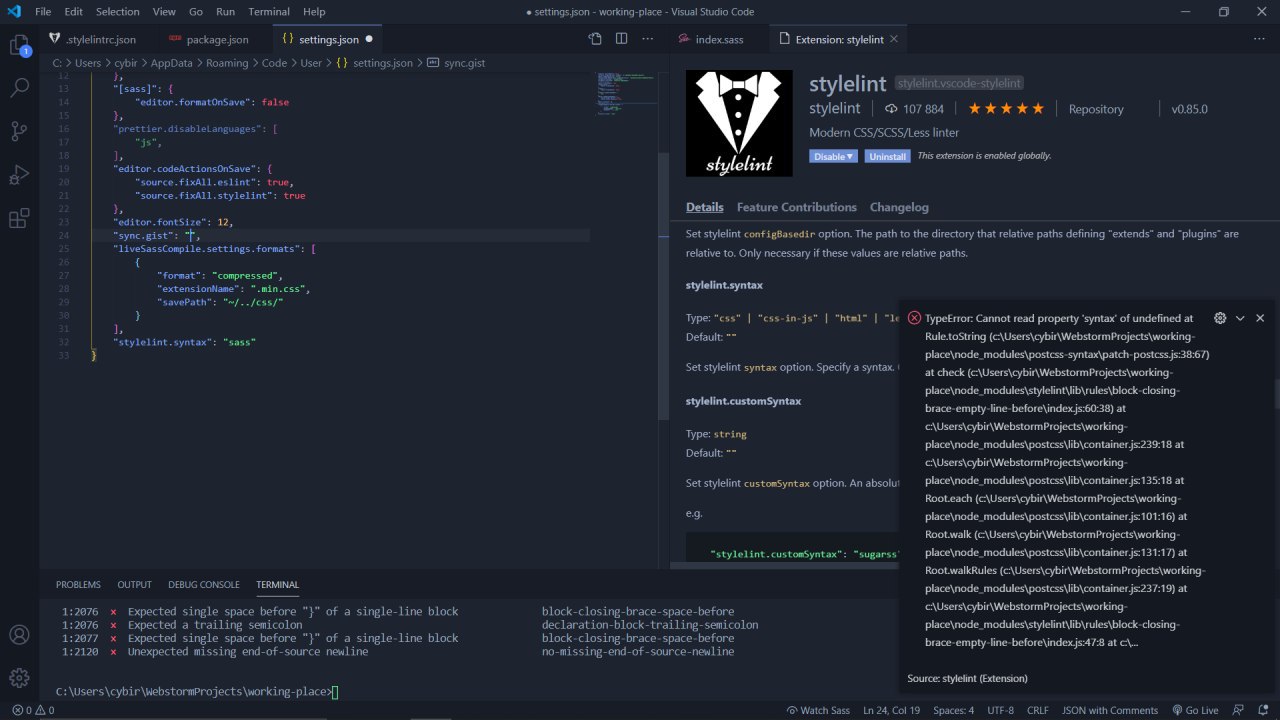Click the VS Code logo icon
Viewport: 1280px width, 720px height.
tap(14, 12)
